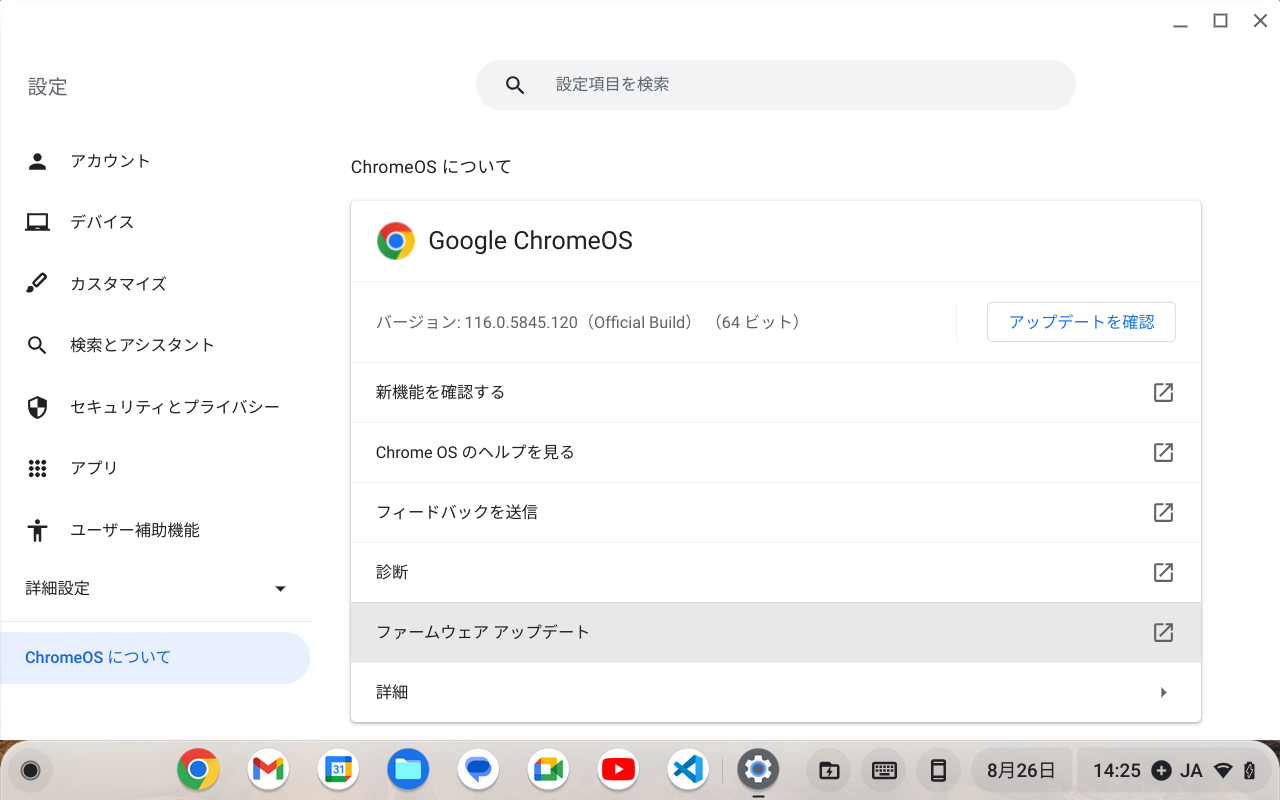Launch Visual Studio Code from shelf
This screenshot has width=1280, height=800.
[688, 769]
